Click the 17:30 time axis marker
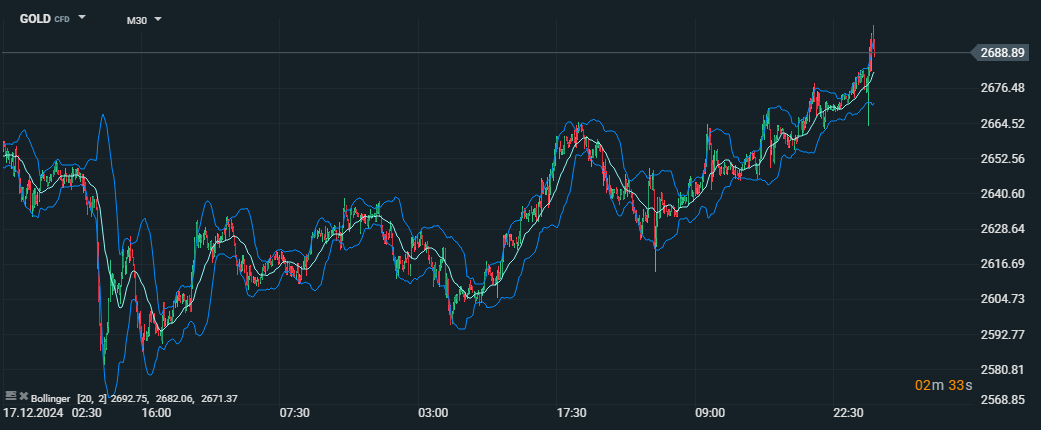Screen dimensions: 1041x430 pos(570,413)
